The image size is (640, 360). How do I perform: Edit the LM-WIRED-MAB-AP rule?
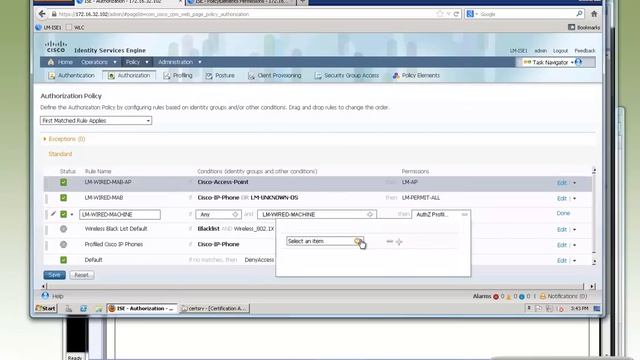tap(562, 183)
